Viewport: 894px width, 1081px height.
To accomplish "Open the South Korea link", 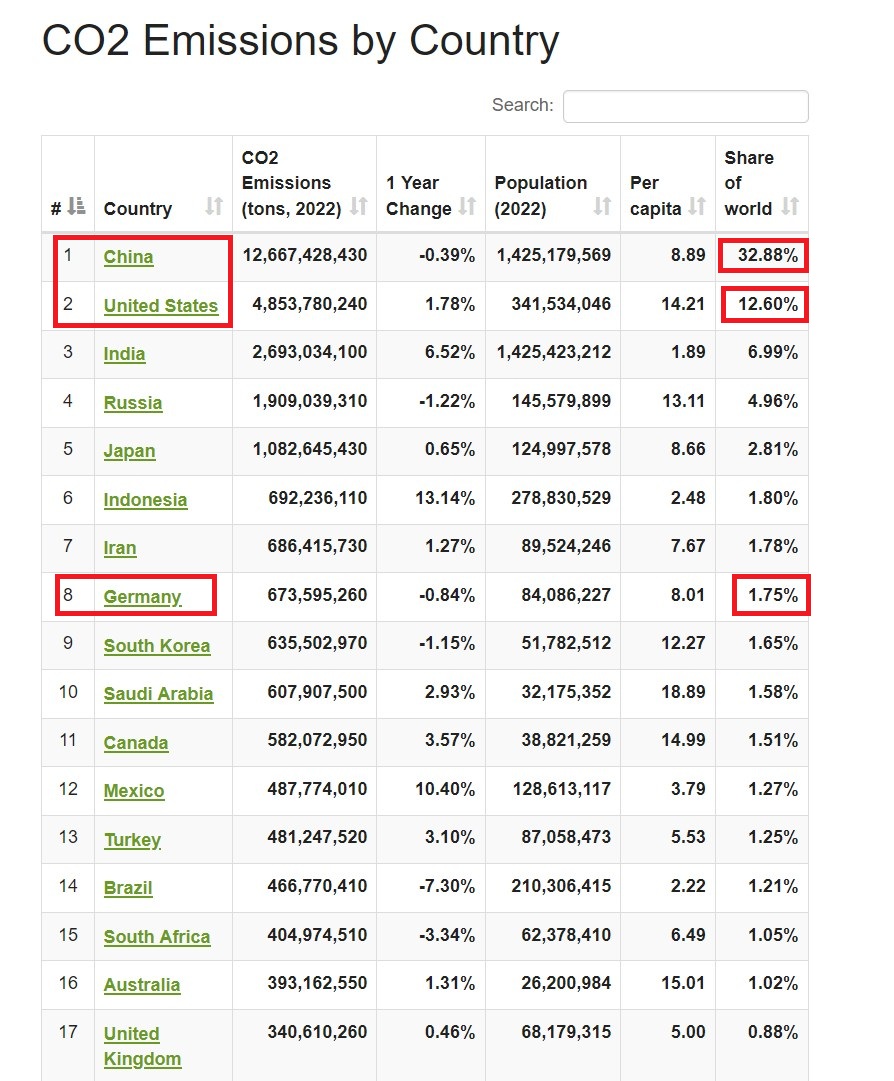I will pos(157,646).
